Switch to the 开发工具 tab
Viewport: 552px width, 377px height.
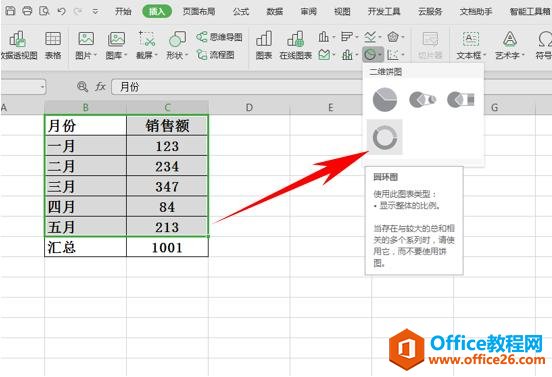click(384, 12)
